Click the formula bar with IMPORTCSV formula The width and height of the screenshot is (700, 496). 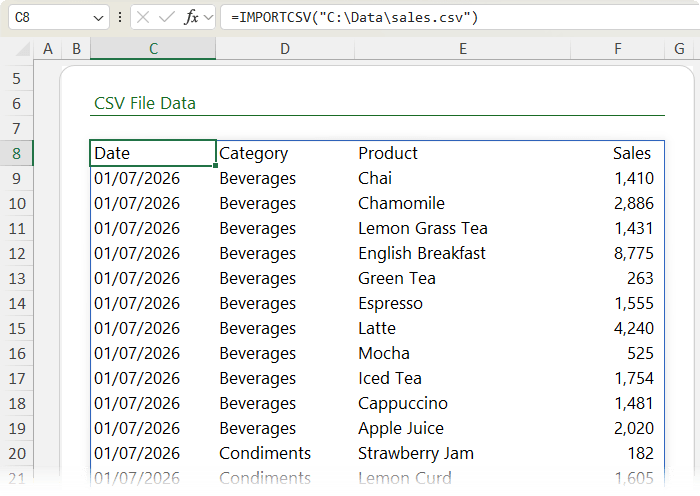click(460, 17)
